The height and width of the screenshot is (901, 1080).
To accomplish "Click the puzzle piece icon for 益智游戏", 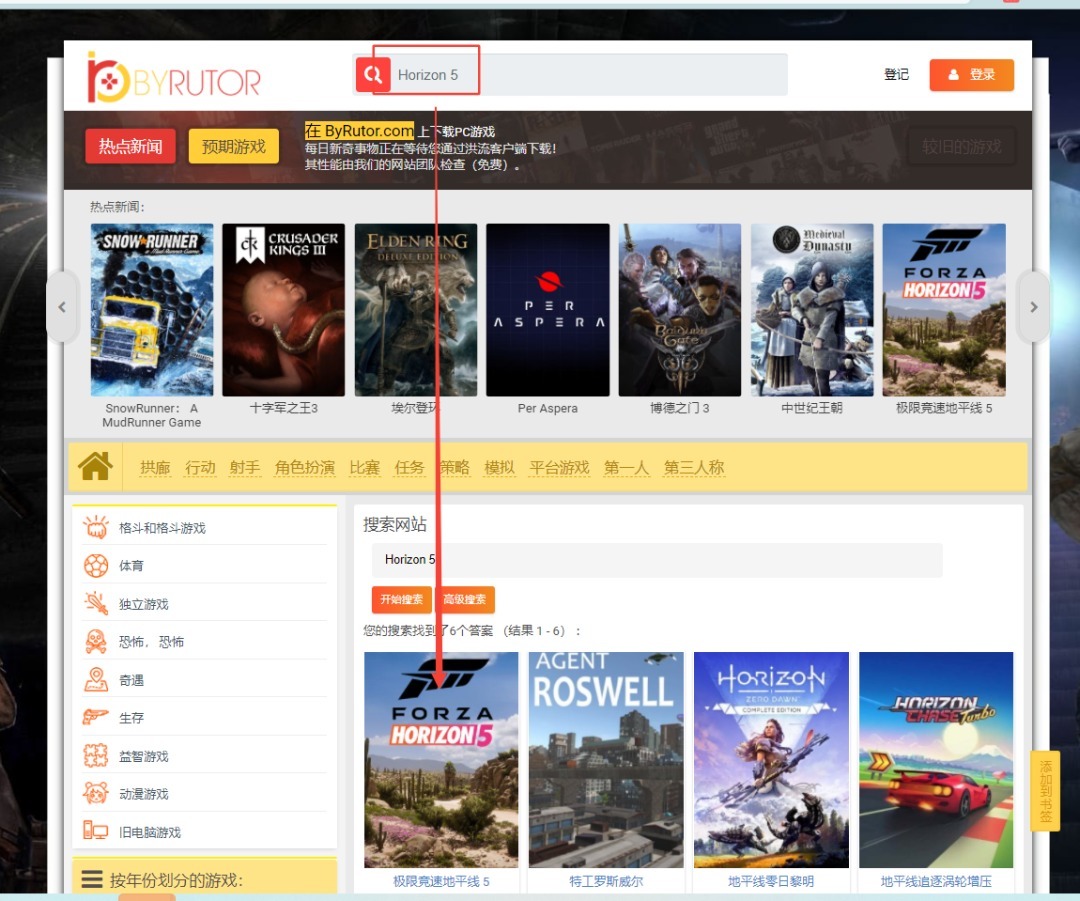I will coord(96,756).
